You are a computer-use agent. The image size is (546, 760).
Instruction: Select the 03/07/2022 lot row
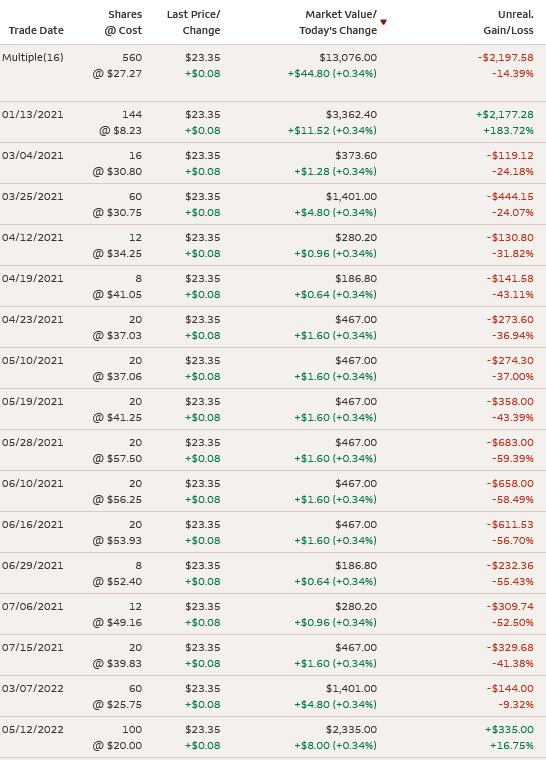(x=273, y=696)
